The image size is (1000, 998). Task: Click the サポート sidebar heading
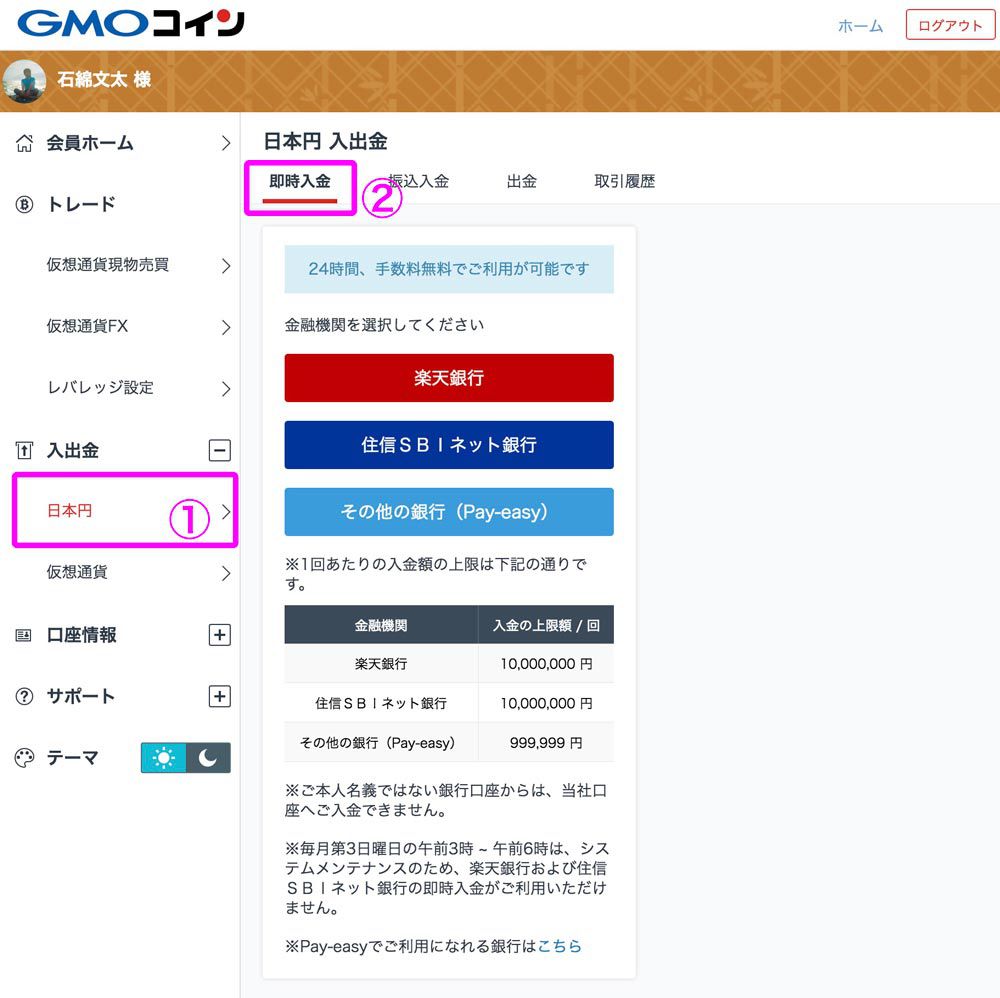point(81,696)
